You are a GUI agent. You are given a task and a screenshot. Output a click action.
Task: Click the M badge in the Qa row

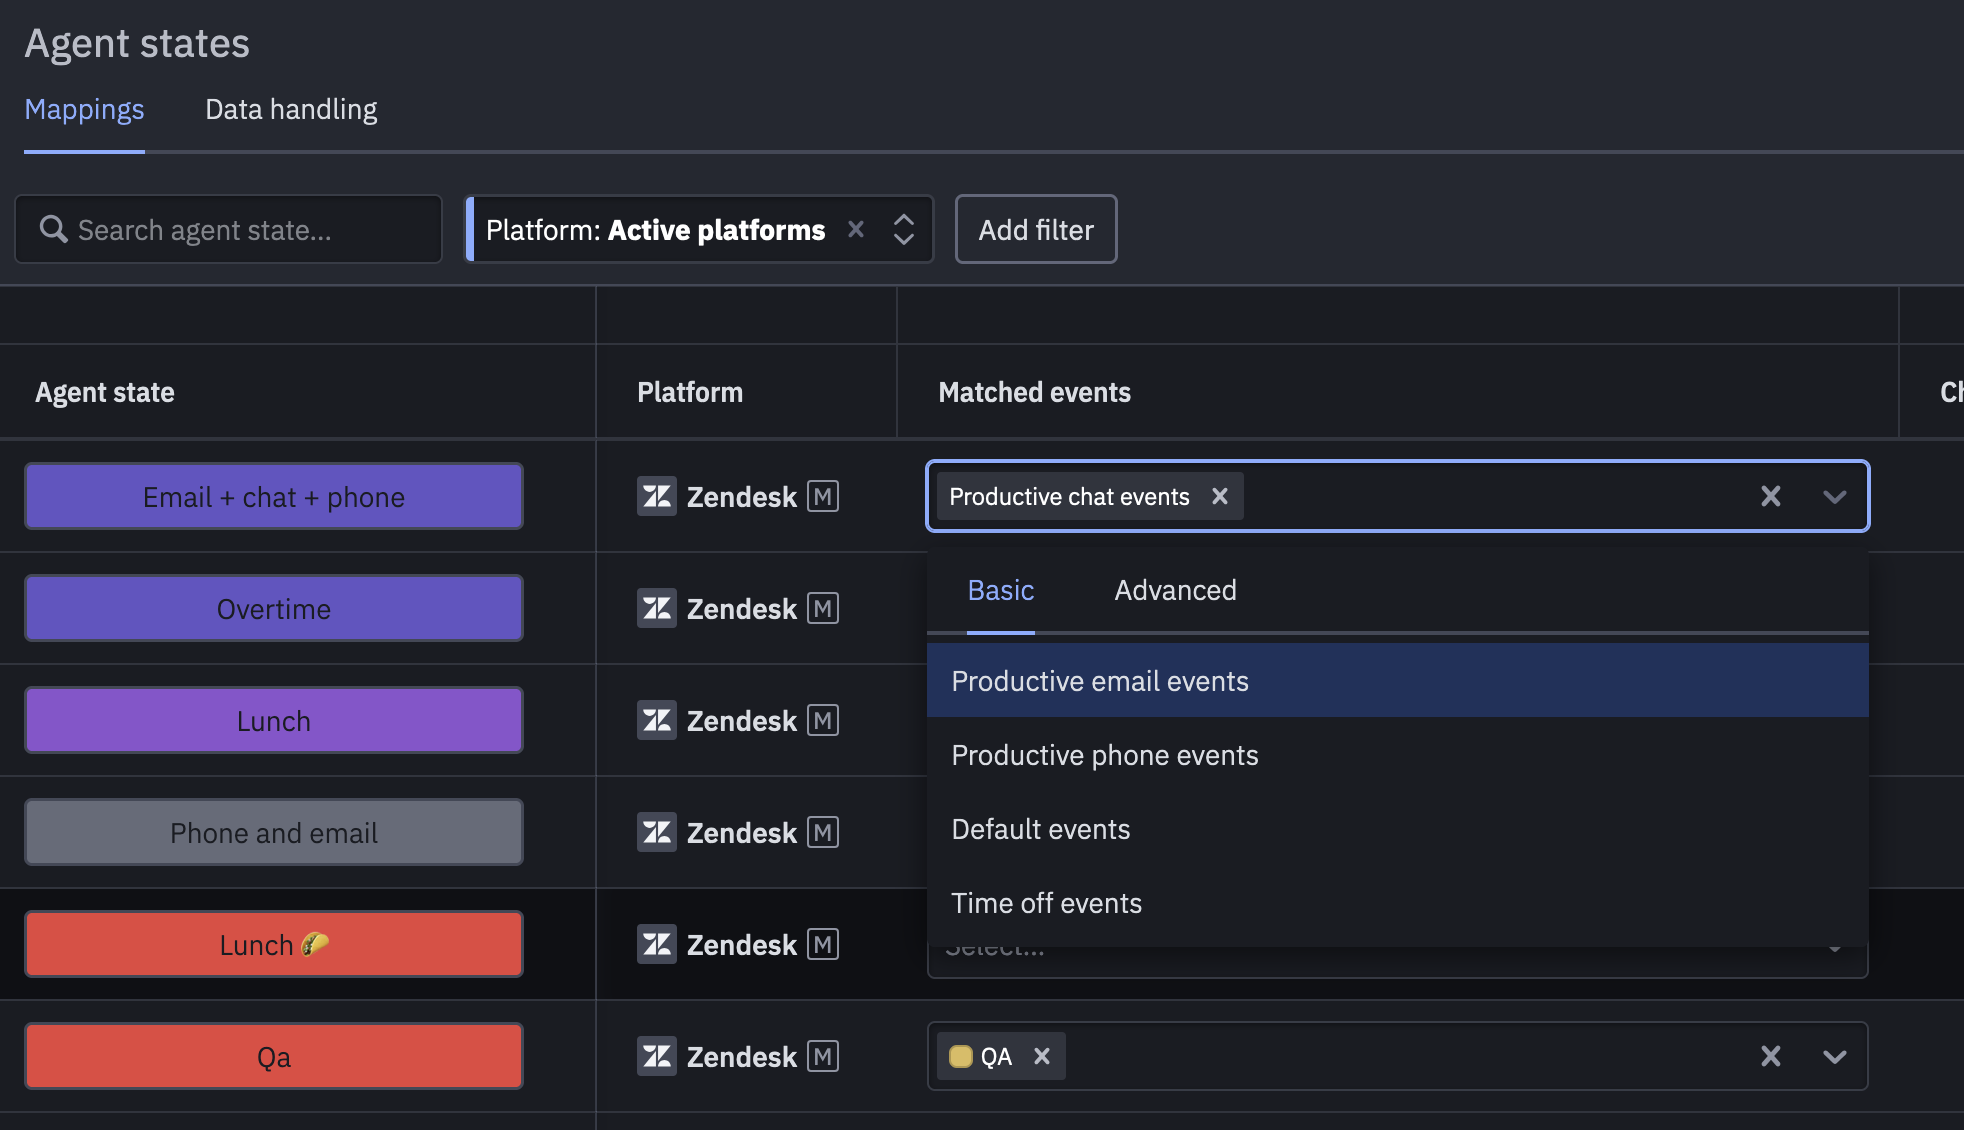coord(823,1056)
